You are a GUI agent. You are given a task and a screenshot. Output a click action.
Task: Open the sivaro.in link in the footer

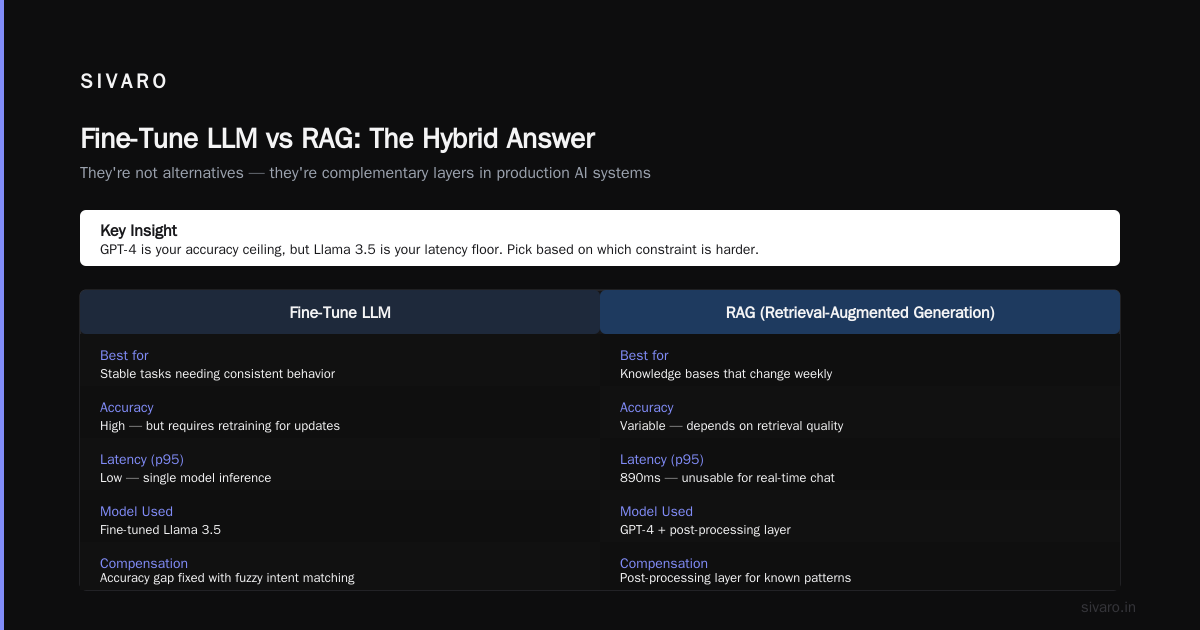pos(1109,607)
